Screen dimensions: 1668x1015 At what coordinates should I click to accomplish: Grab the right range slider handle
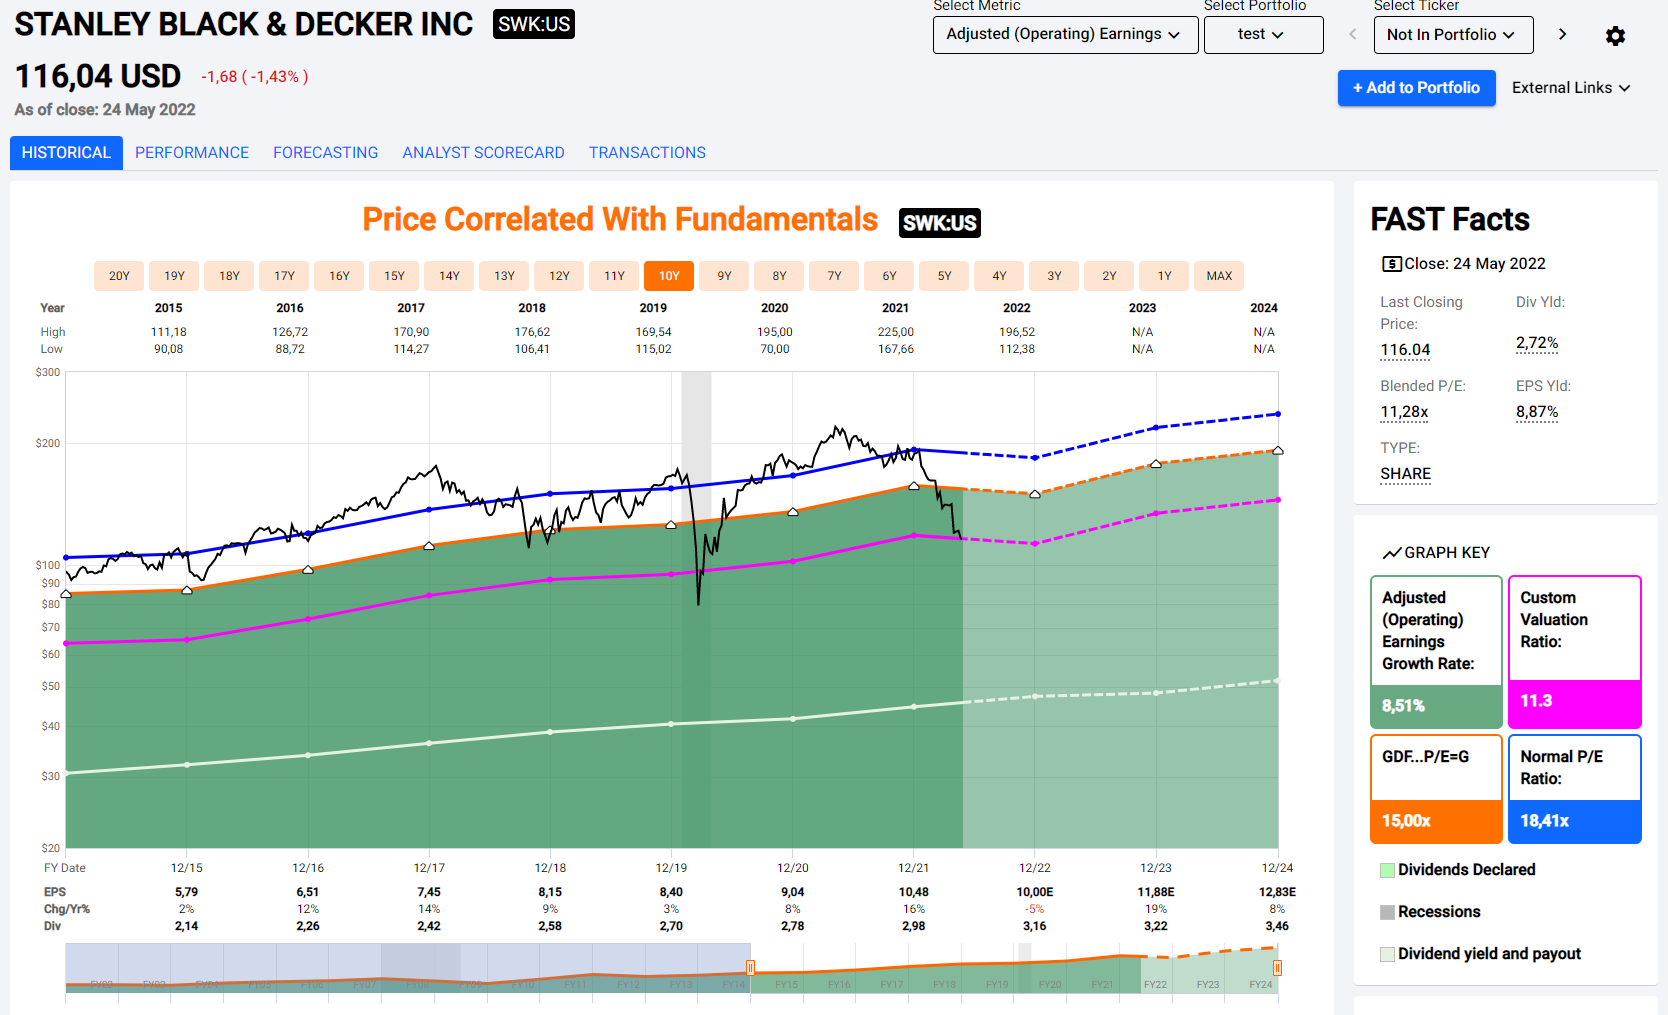(1277, 967)
